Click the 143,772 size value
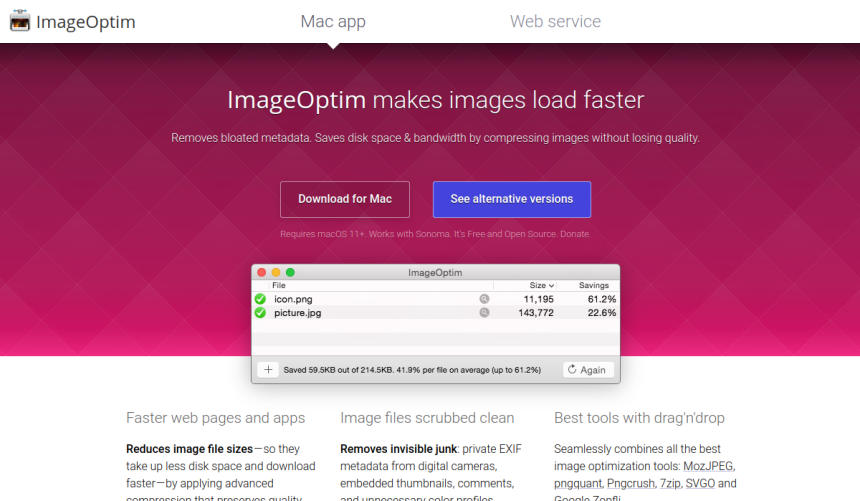Viewport: 860px width, 501px height. coord(536,313)
